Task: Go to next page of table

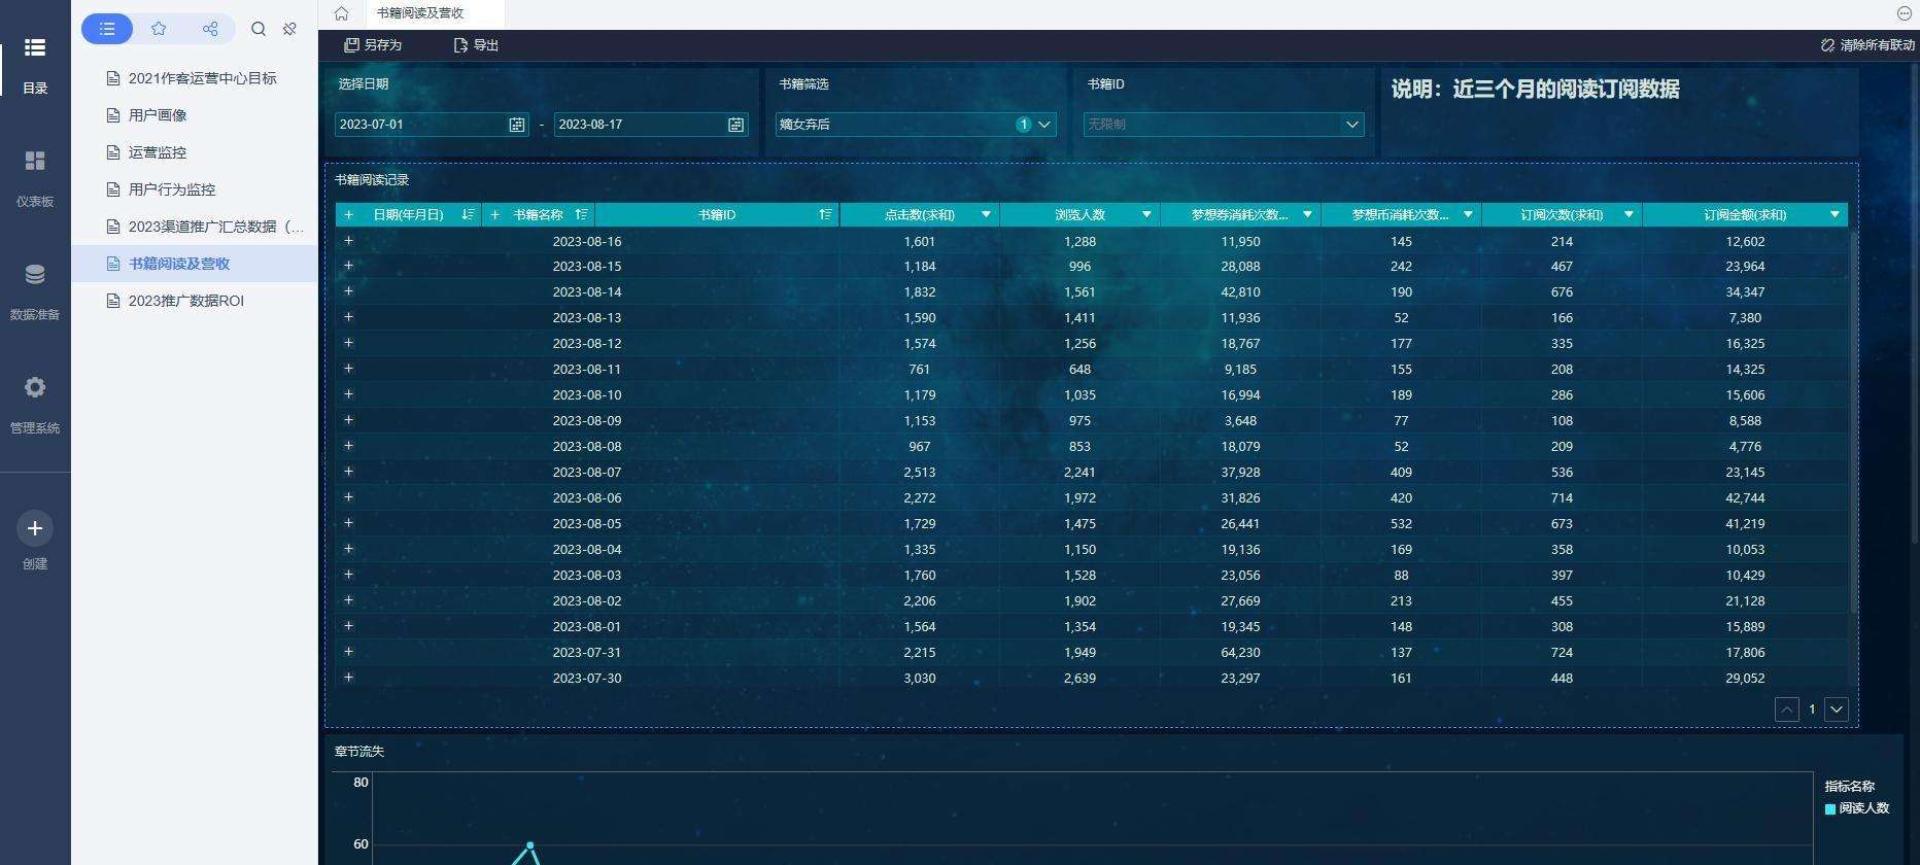Action: click(x=1837, y=709)
